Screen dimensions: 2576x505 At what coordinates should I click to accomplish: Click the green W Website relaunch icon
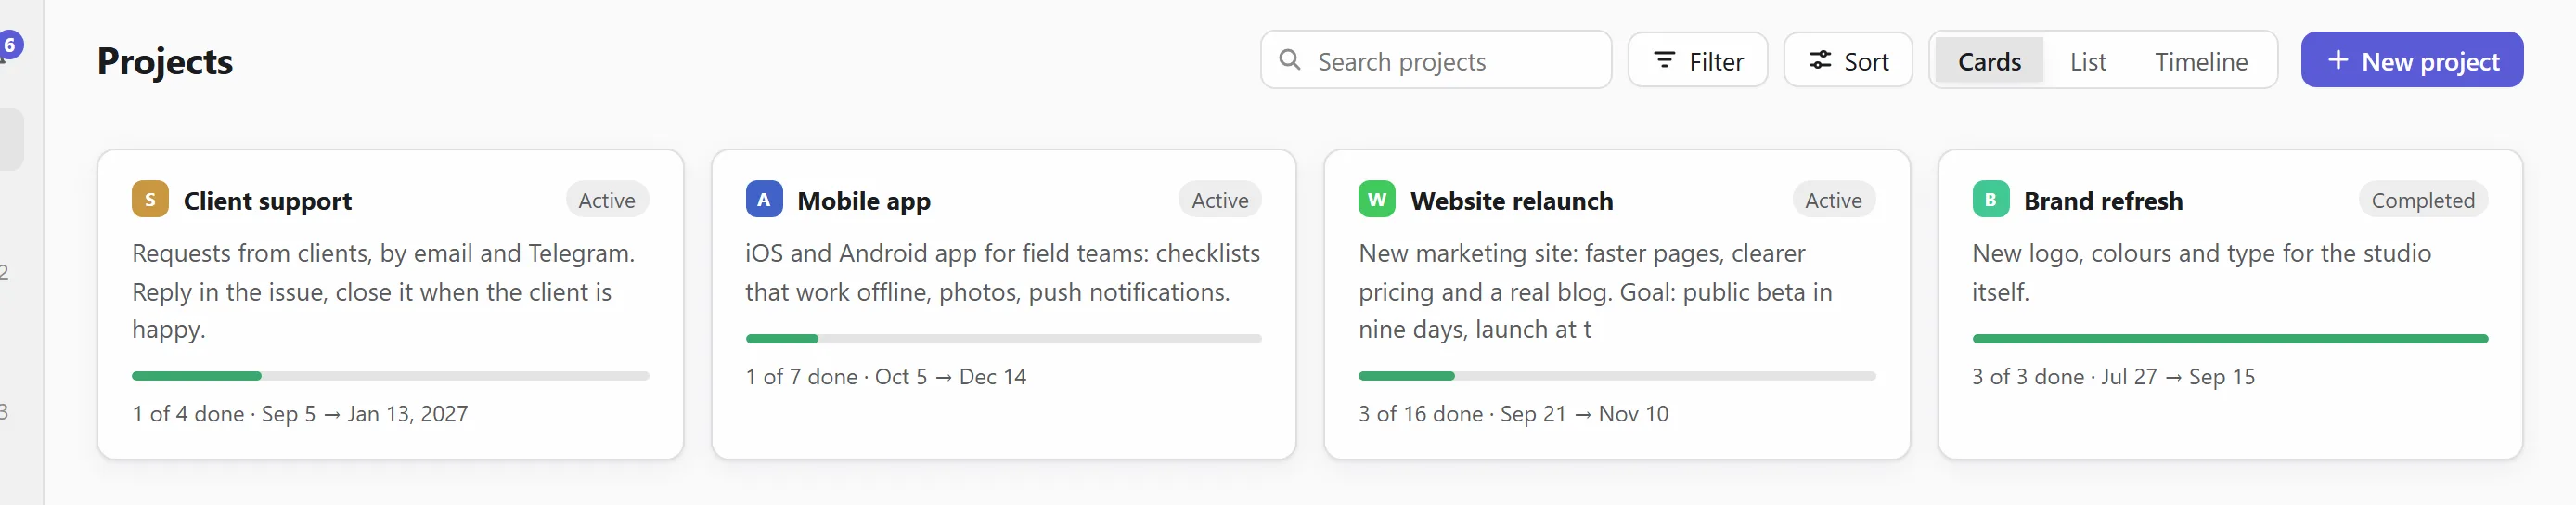[1377, 199]
